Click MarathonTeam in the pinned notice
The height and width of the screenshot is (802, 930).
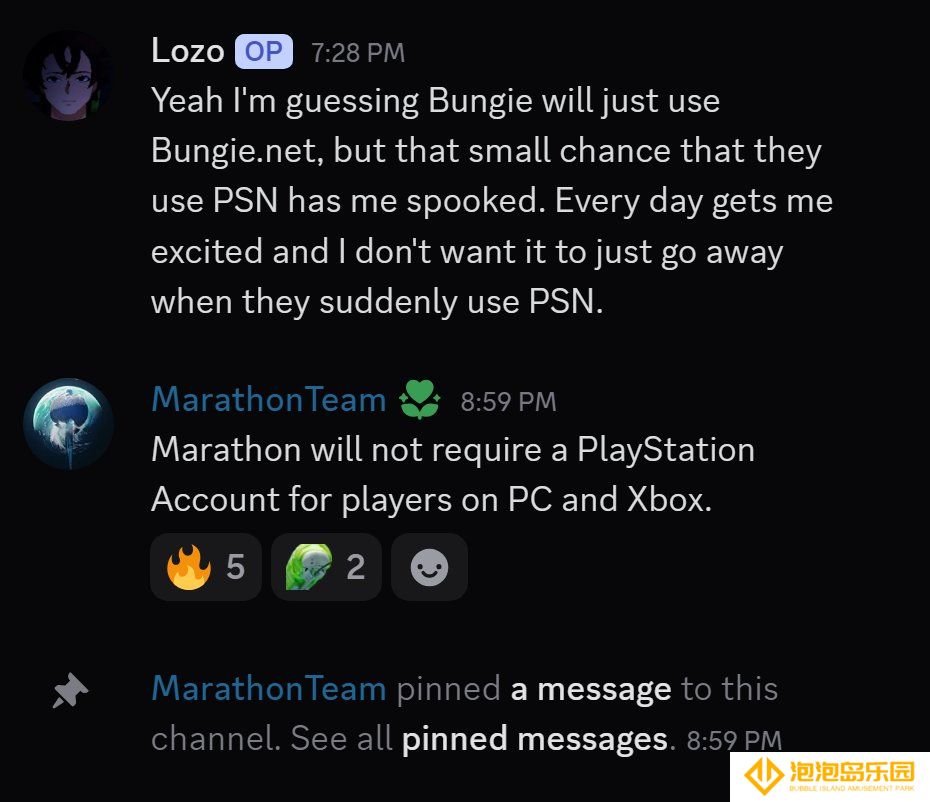(x=269, y=689)
